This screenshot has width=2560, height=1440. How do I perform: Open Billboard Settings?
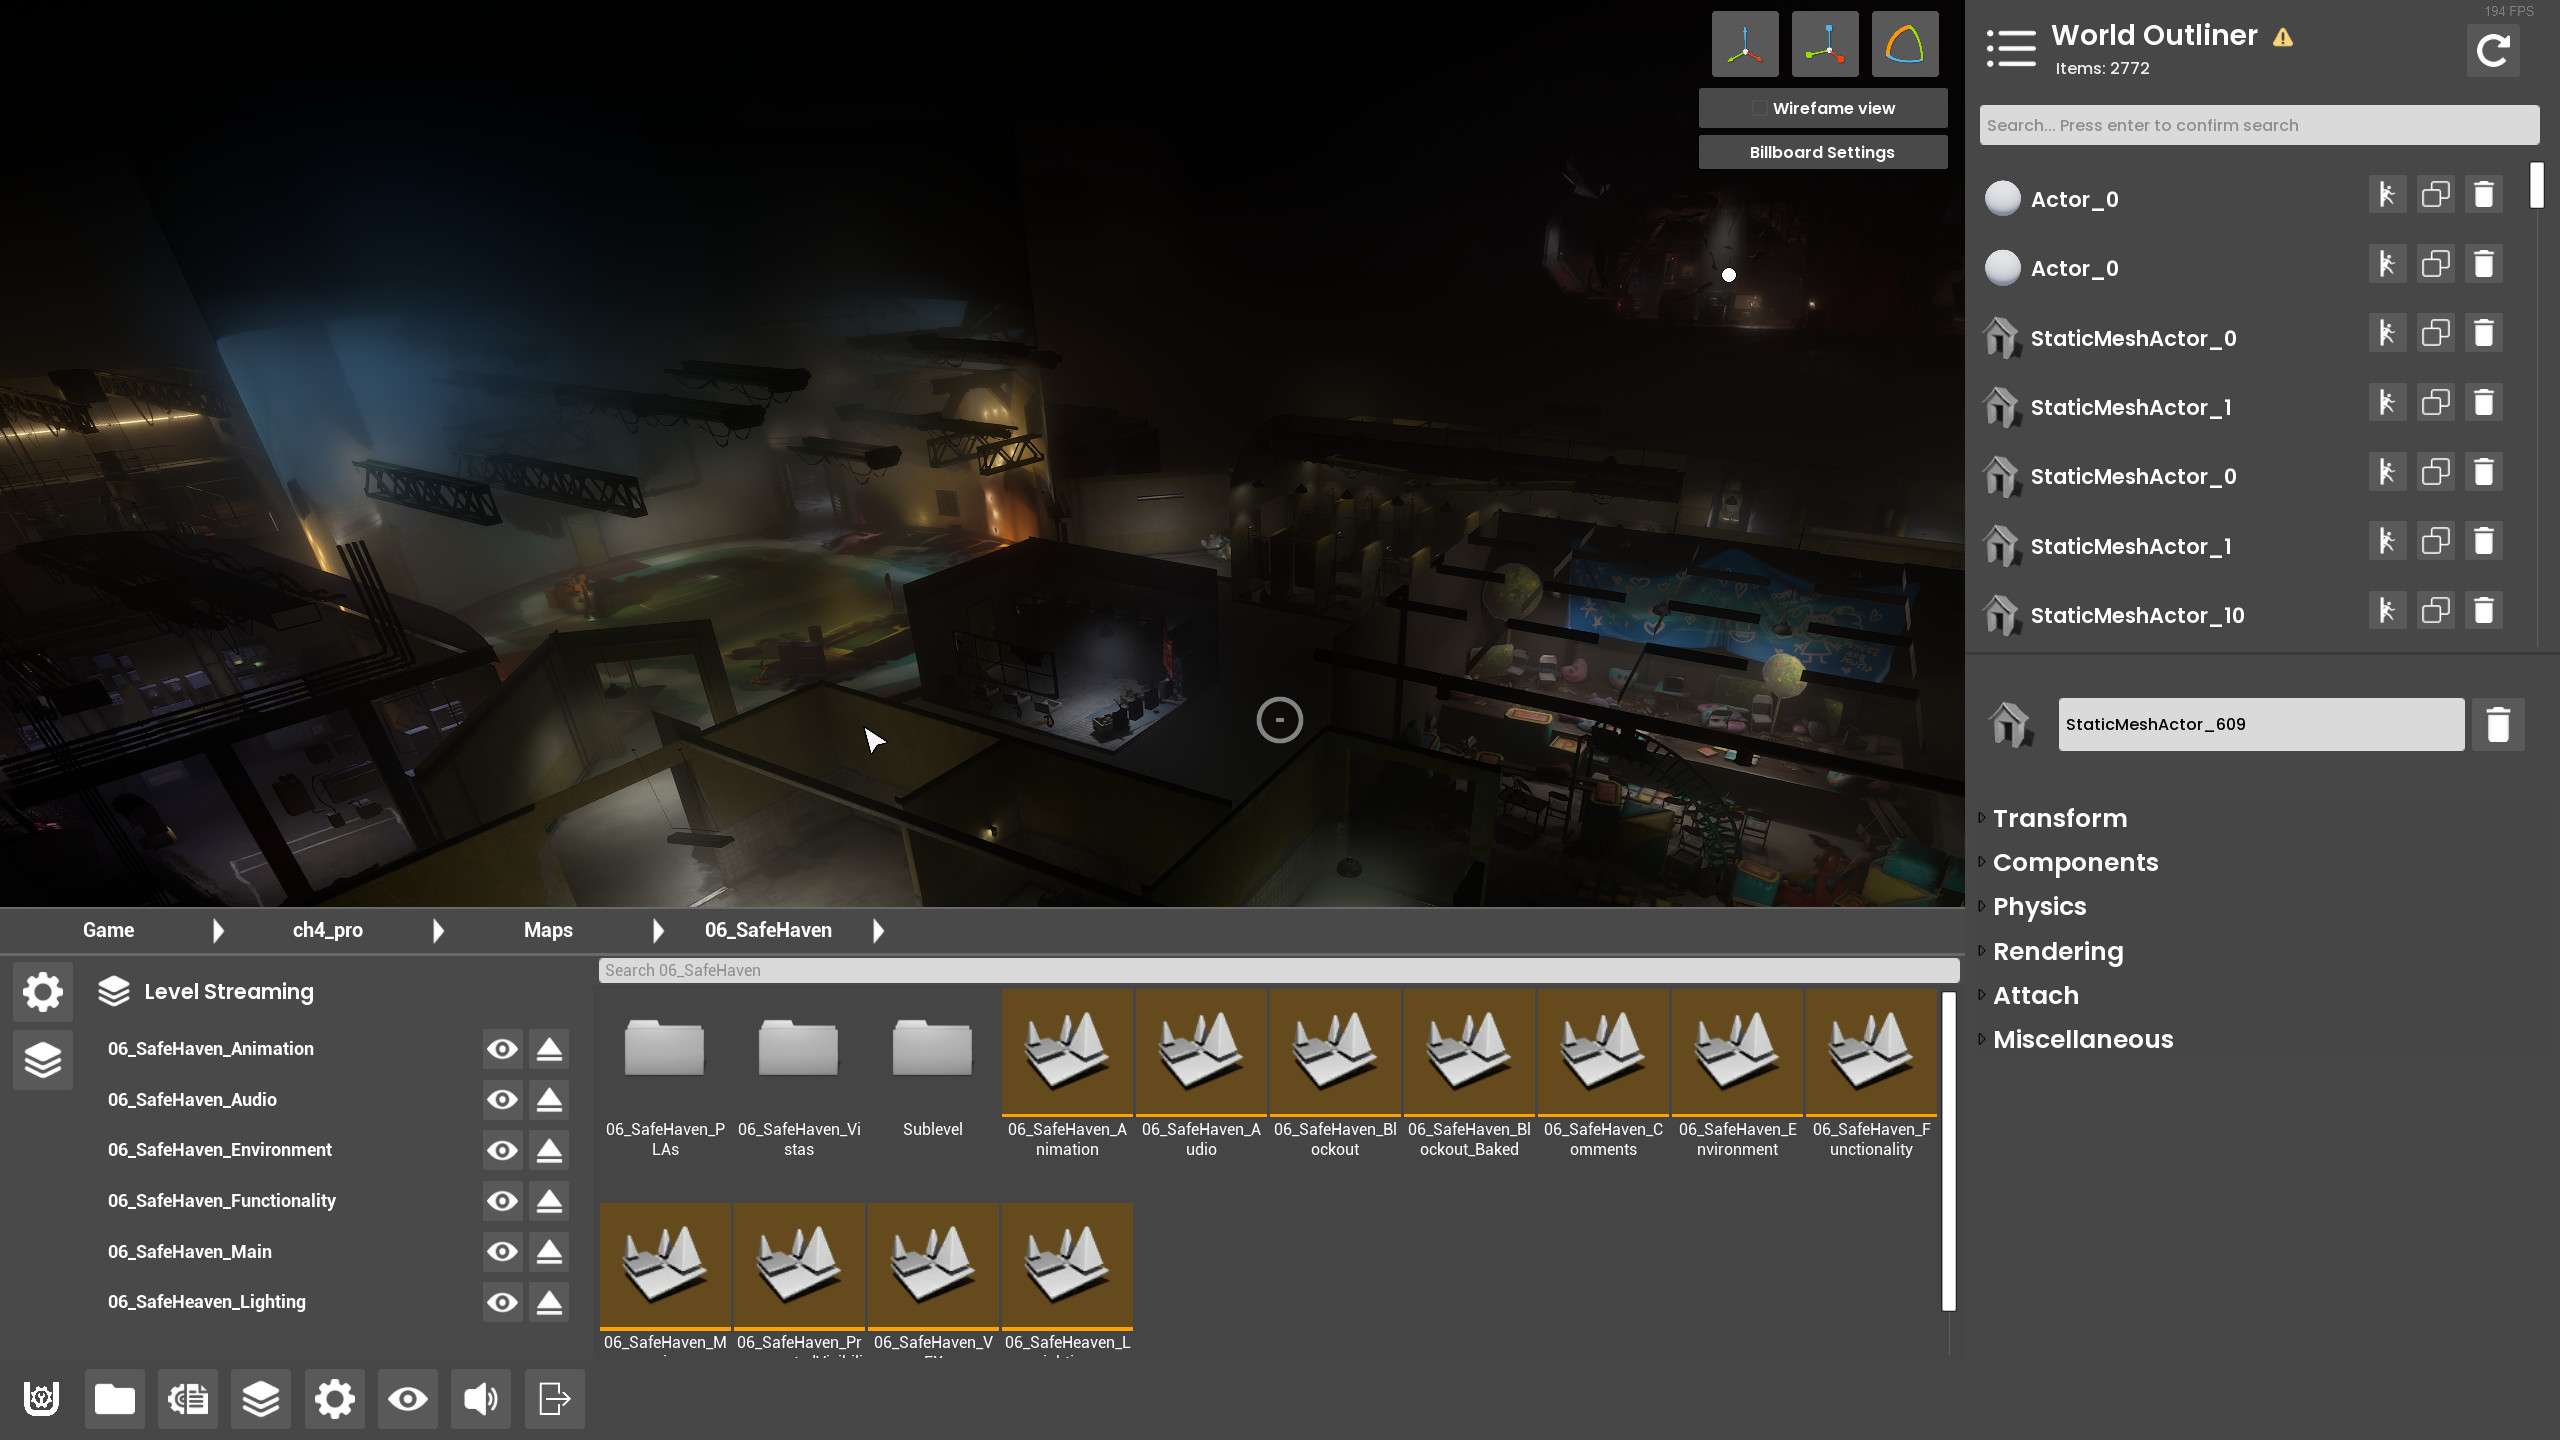[x=1822, y=151]
